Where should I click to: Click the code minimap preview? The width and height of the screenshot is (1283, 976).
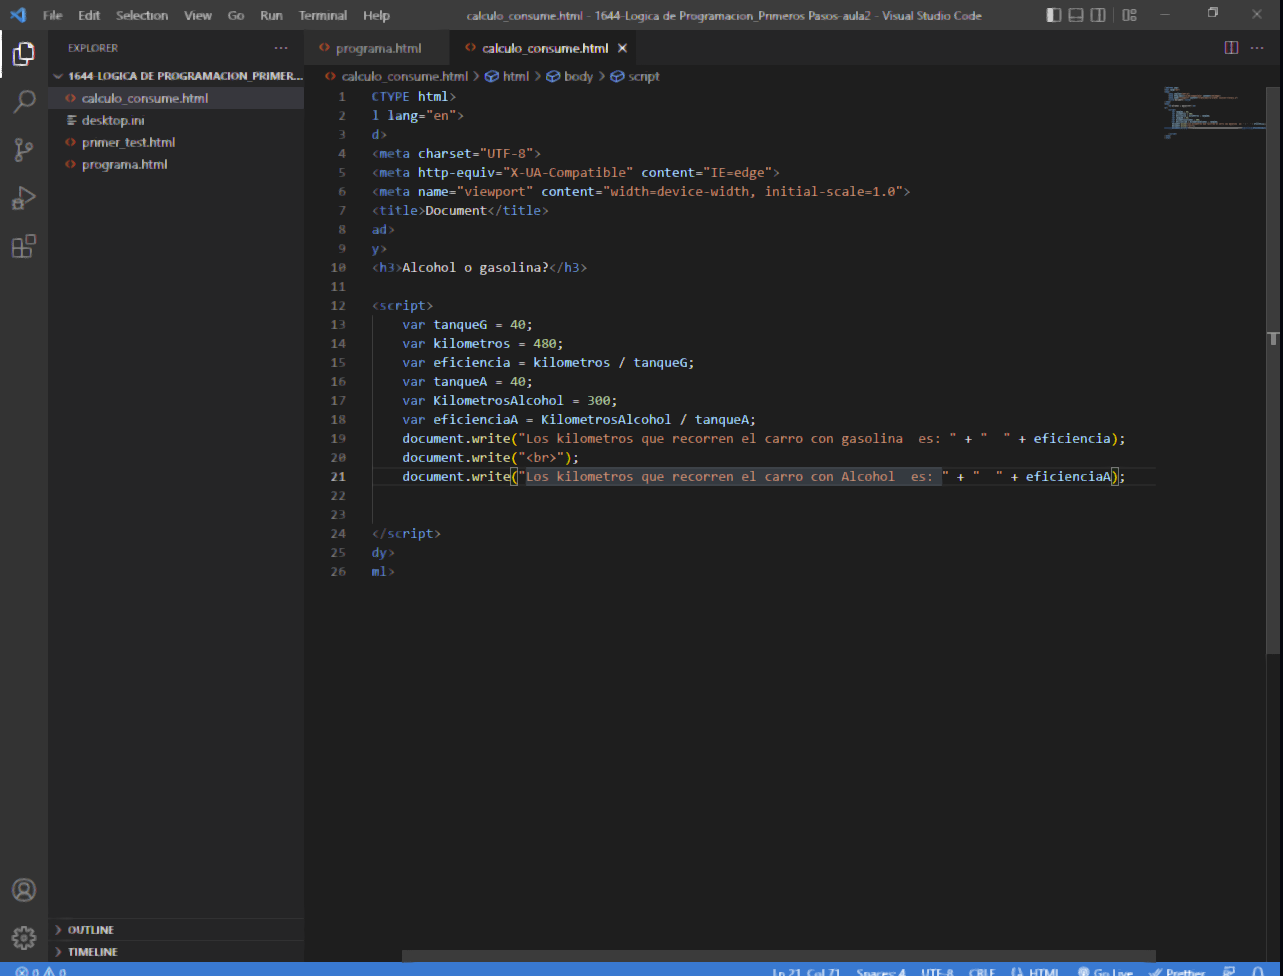(x=1213, y=112)
